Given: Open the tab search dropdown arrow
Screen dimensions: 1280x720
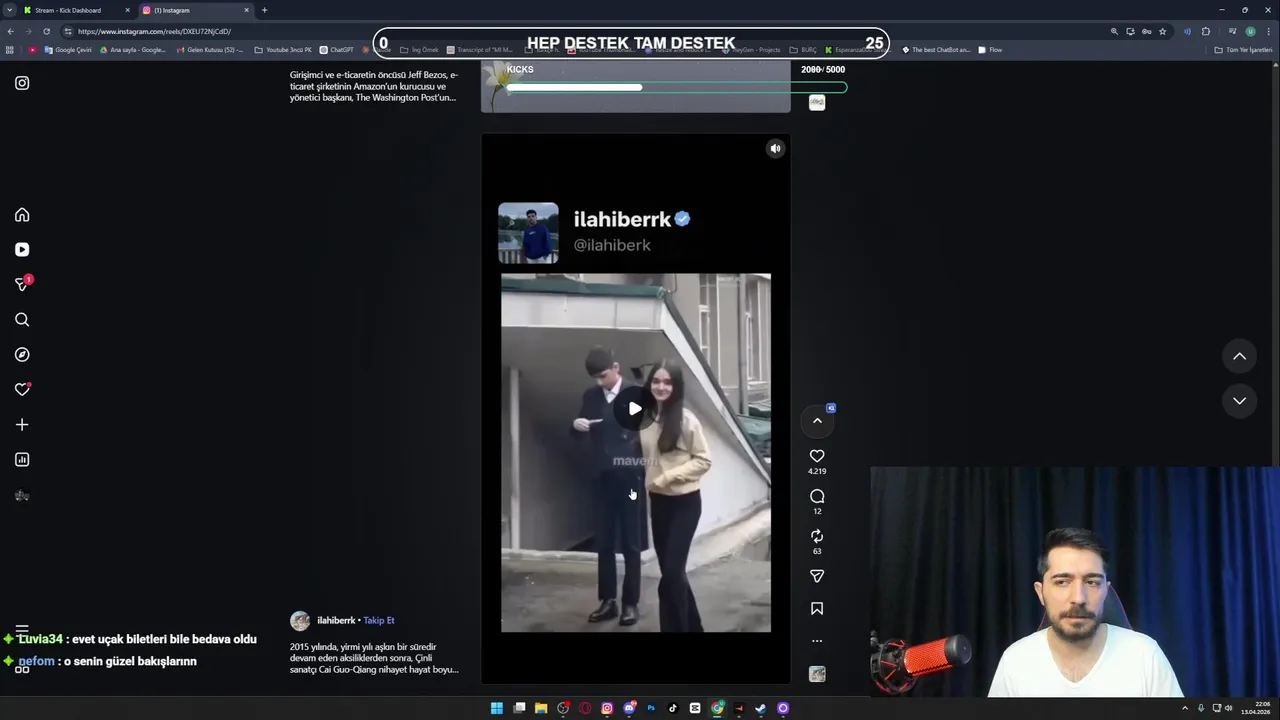Looking at the screenshot, I should point(9,10).
